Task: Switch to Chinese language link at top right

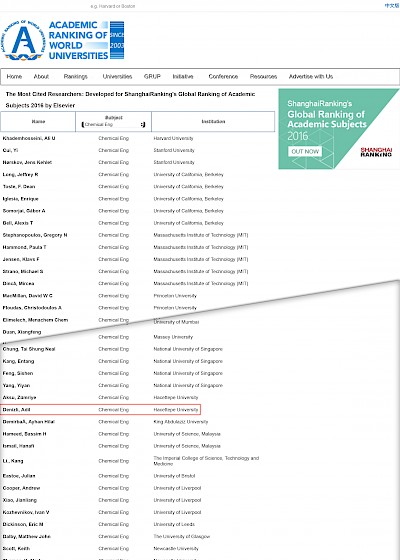Action: pyautogui.click(x=392, y=6)
